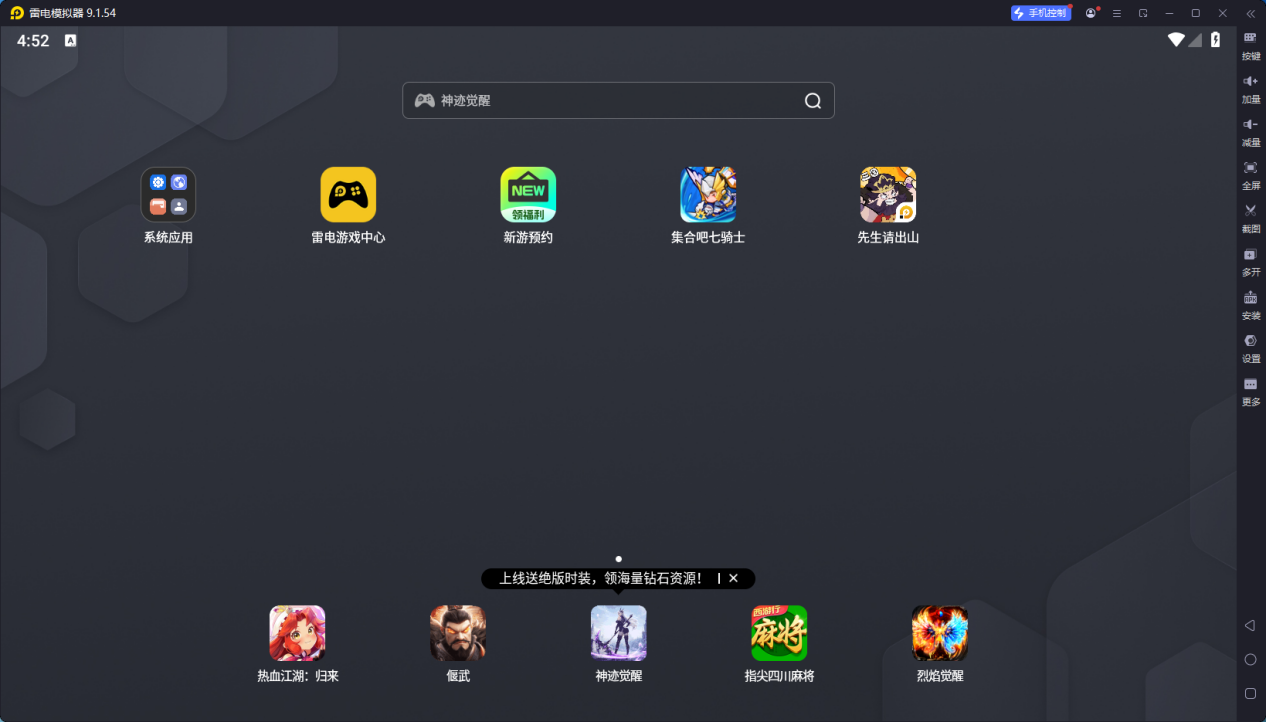This screenshot has width=1266, height=722.
Task: Click the keyboard input indicator A icon
Action: click(x=70, y=41)
